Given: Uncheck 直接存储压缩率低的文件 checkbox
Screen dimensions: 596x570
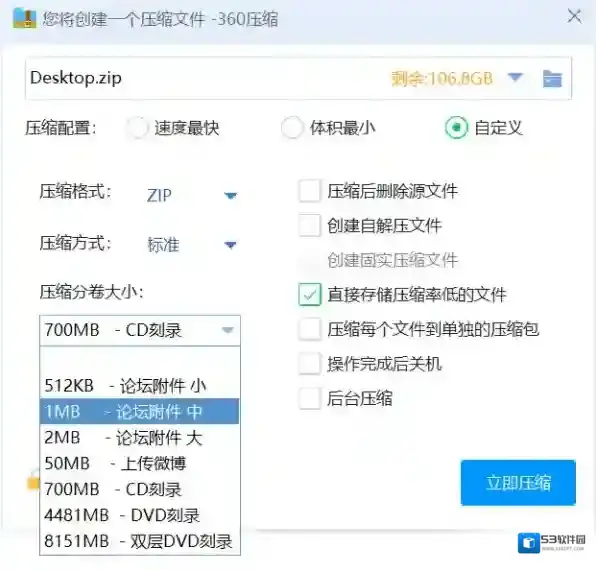Looking at the screenshot, I should pyautogui.click(x=310, y=294).
